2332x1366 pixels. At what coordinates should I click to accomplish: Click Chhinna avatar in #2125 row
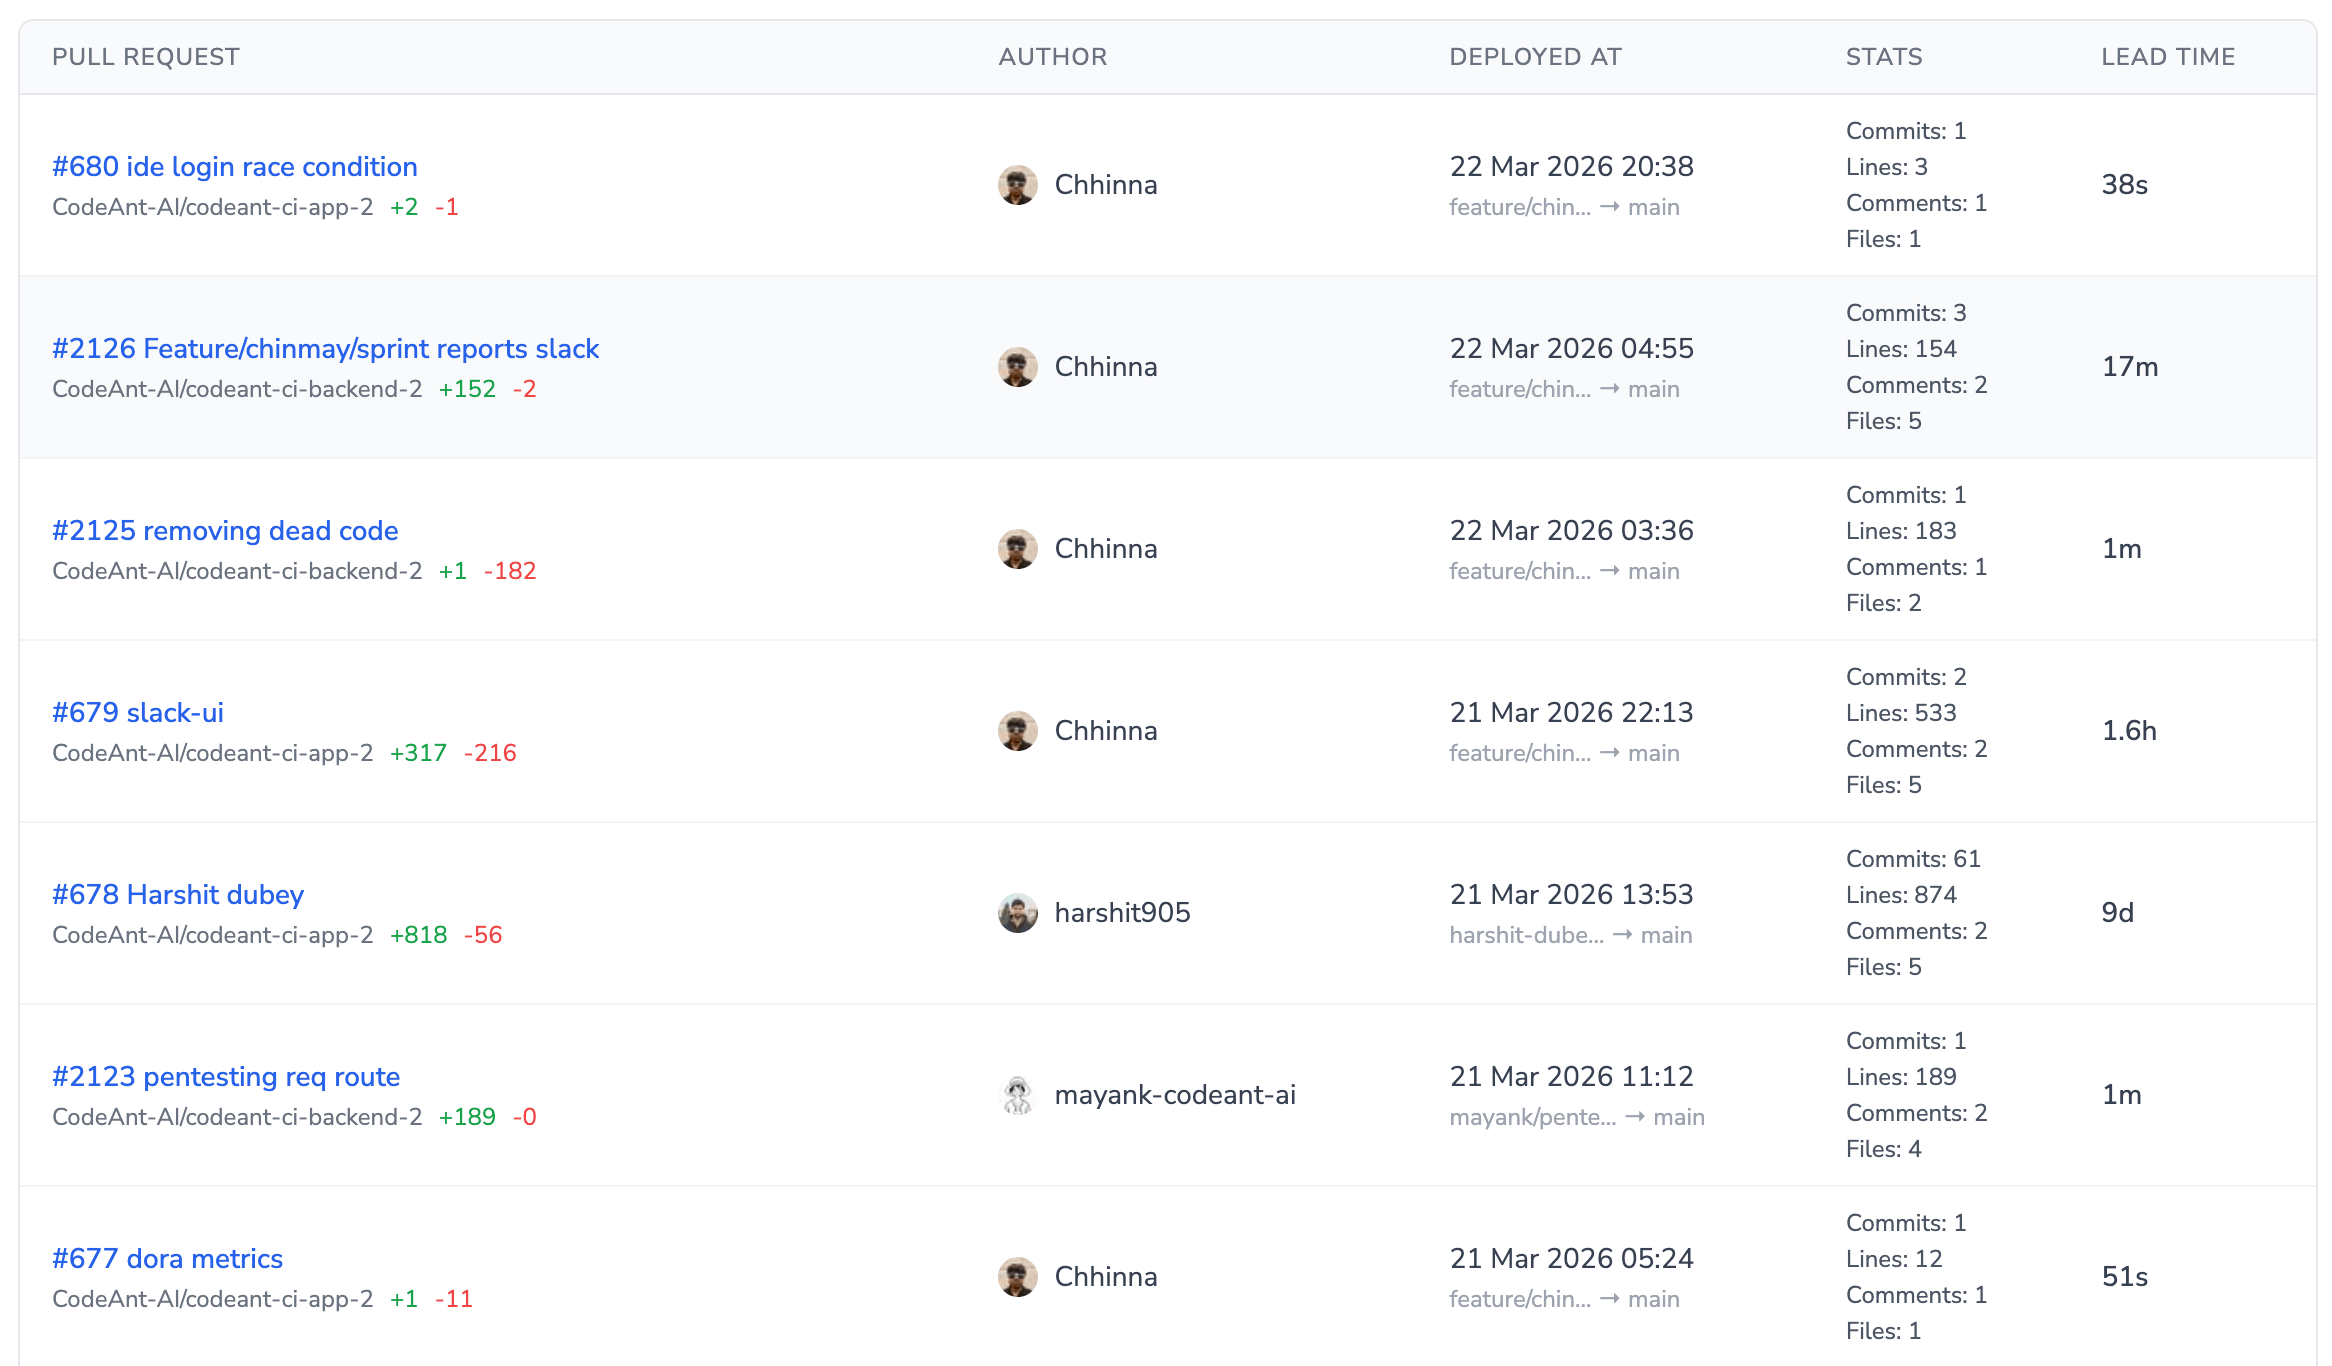(1018, 549)
